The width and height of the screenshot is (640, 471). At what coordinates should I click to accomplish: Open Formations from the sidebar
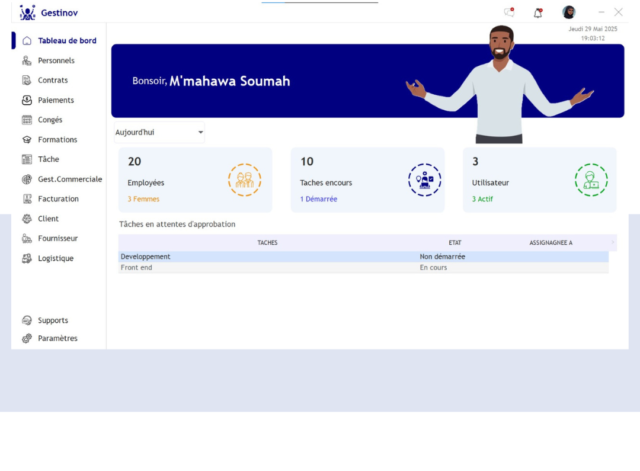tap(58, 140)
